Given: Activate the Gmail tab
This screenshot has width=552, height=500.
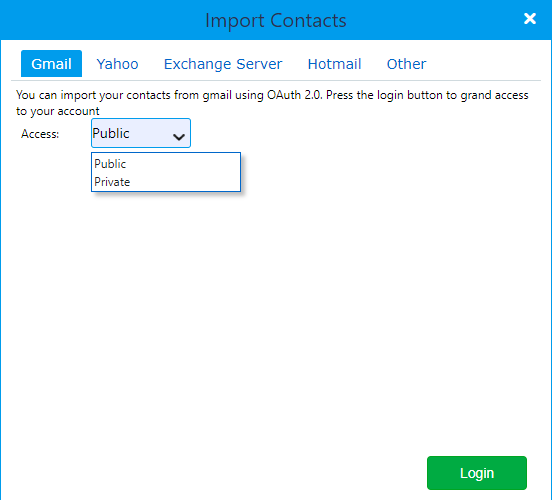Looking at the screenshot, I should (x=51, y=64).
